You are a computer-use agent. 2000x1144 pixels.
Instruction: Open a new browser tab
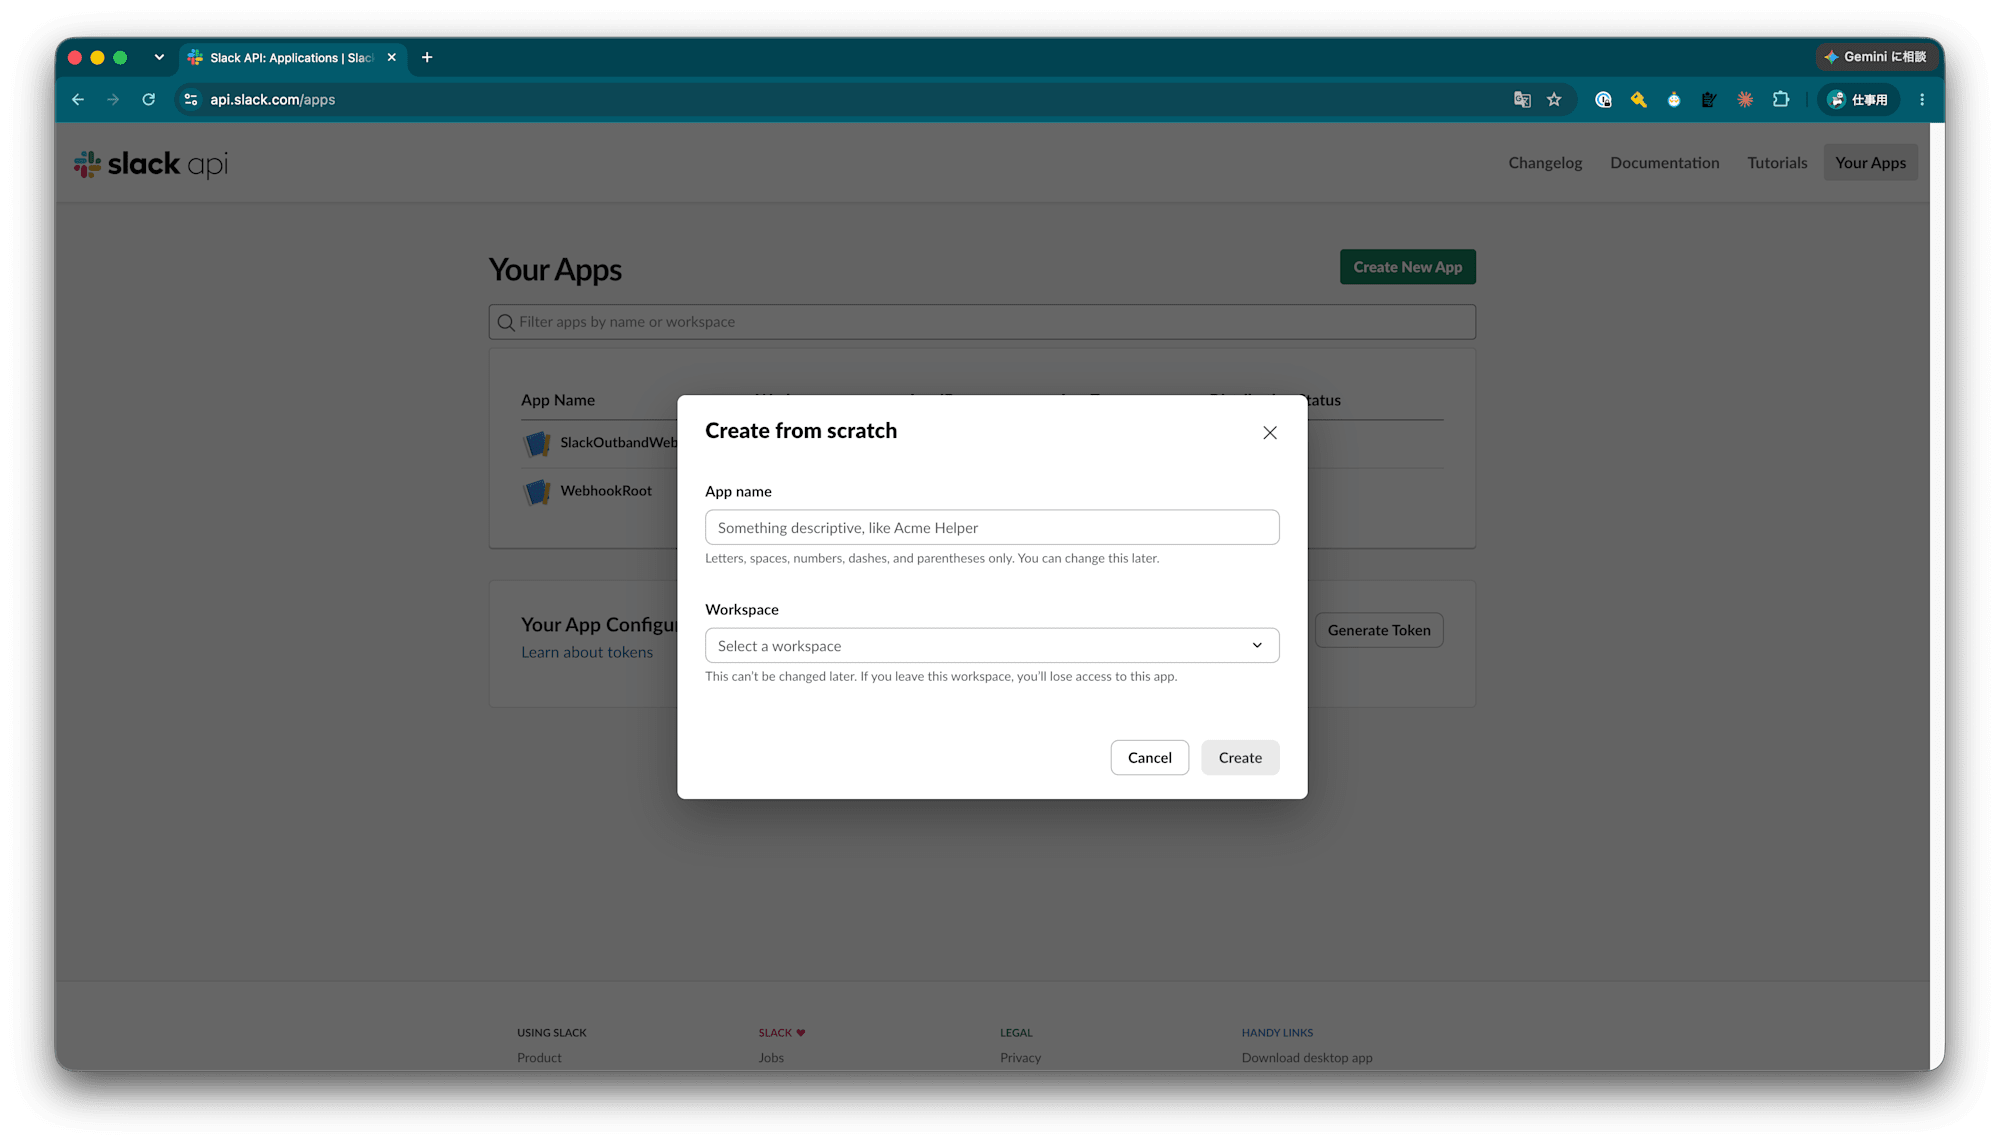pyautogui.click(x=427, y=58)
